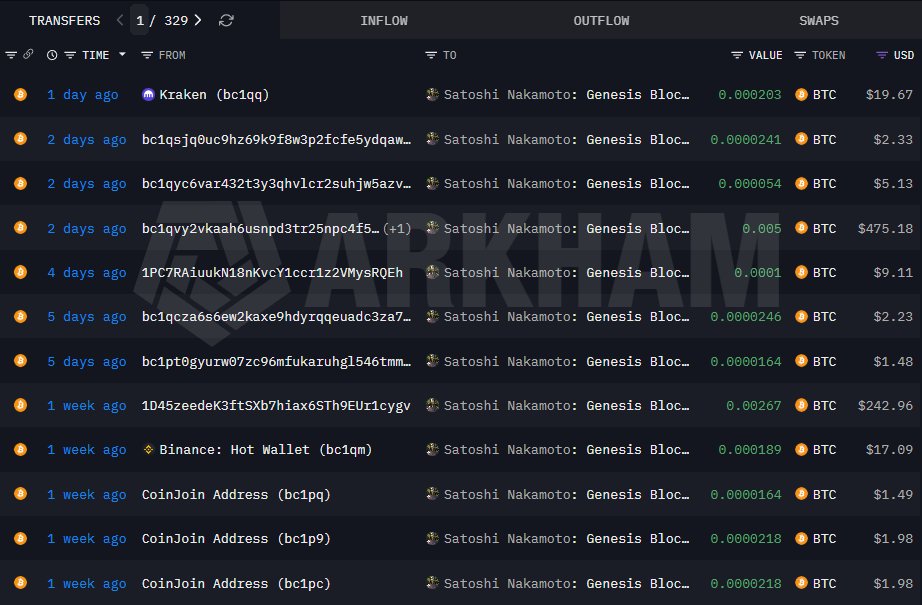Open '4 days ago' transaction link
922x605 pixels.
(86, 273)
